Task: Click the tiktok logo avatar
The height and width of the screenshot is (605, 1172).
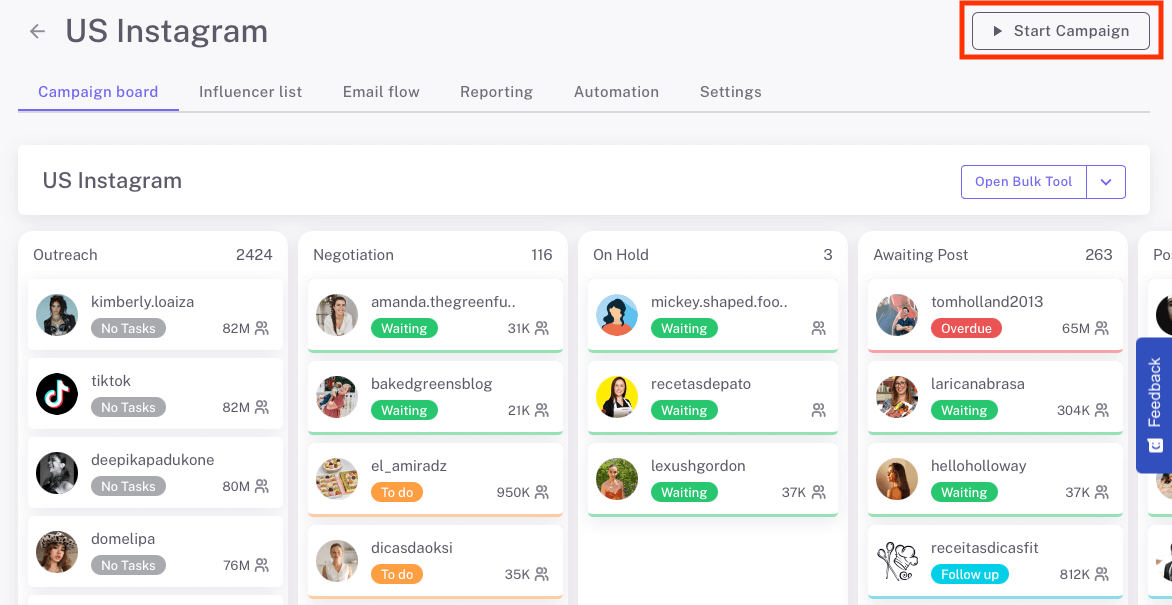Action: click(57, 394)
